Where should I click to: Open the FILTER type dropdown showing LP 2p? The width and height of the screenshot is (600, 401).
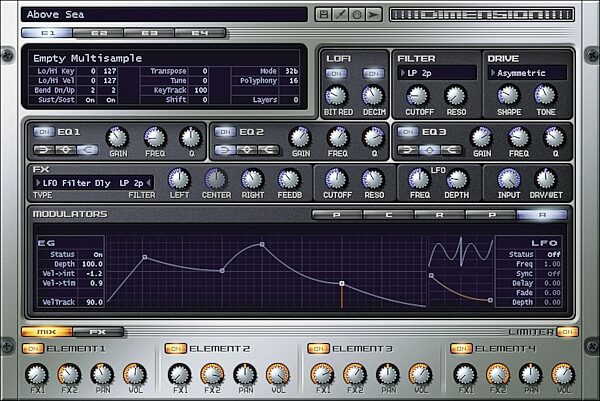(x=437, y=73)
